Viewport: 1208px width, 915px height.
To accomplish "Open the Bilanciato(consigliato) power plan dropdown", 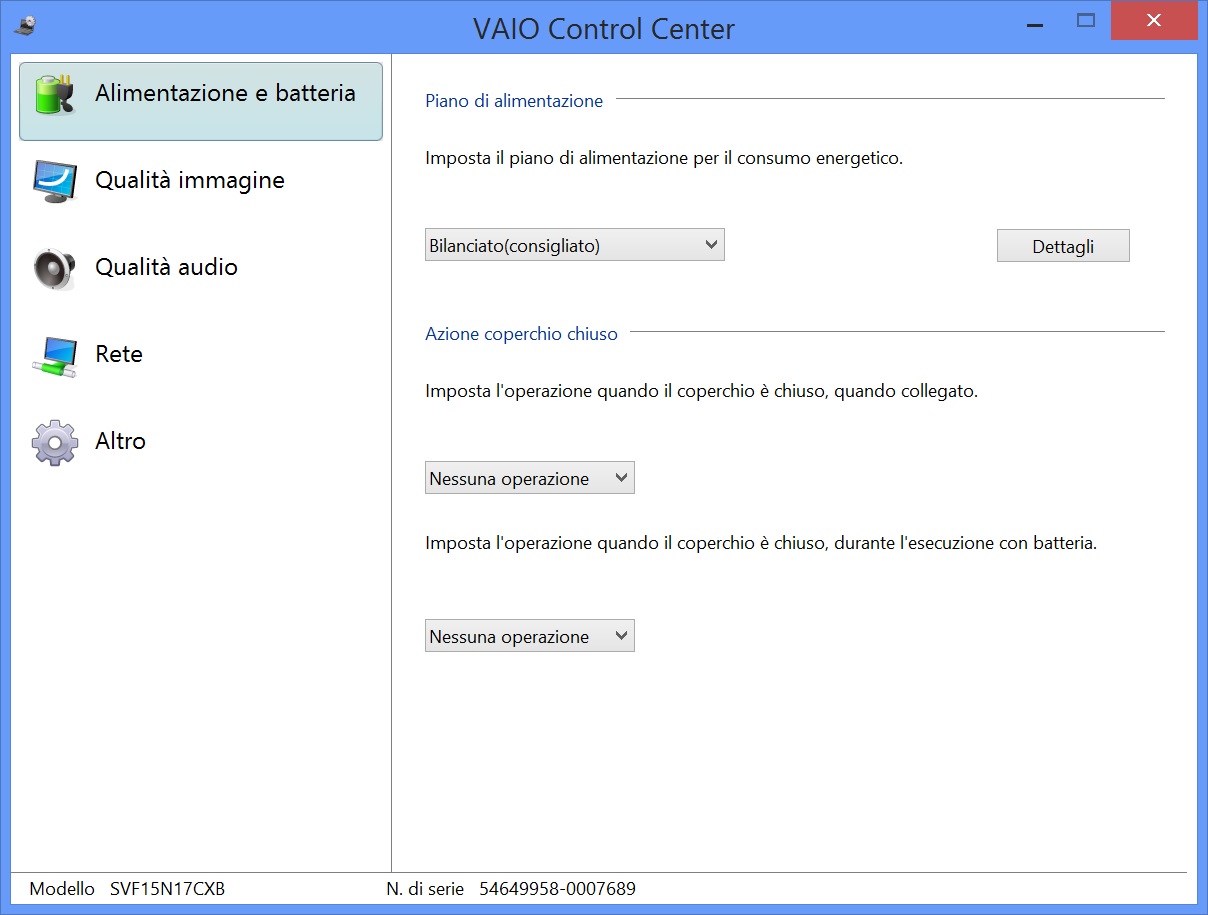I will [574, 245].
